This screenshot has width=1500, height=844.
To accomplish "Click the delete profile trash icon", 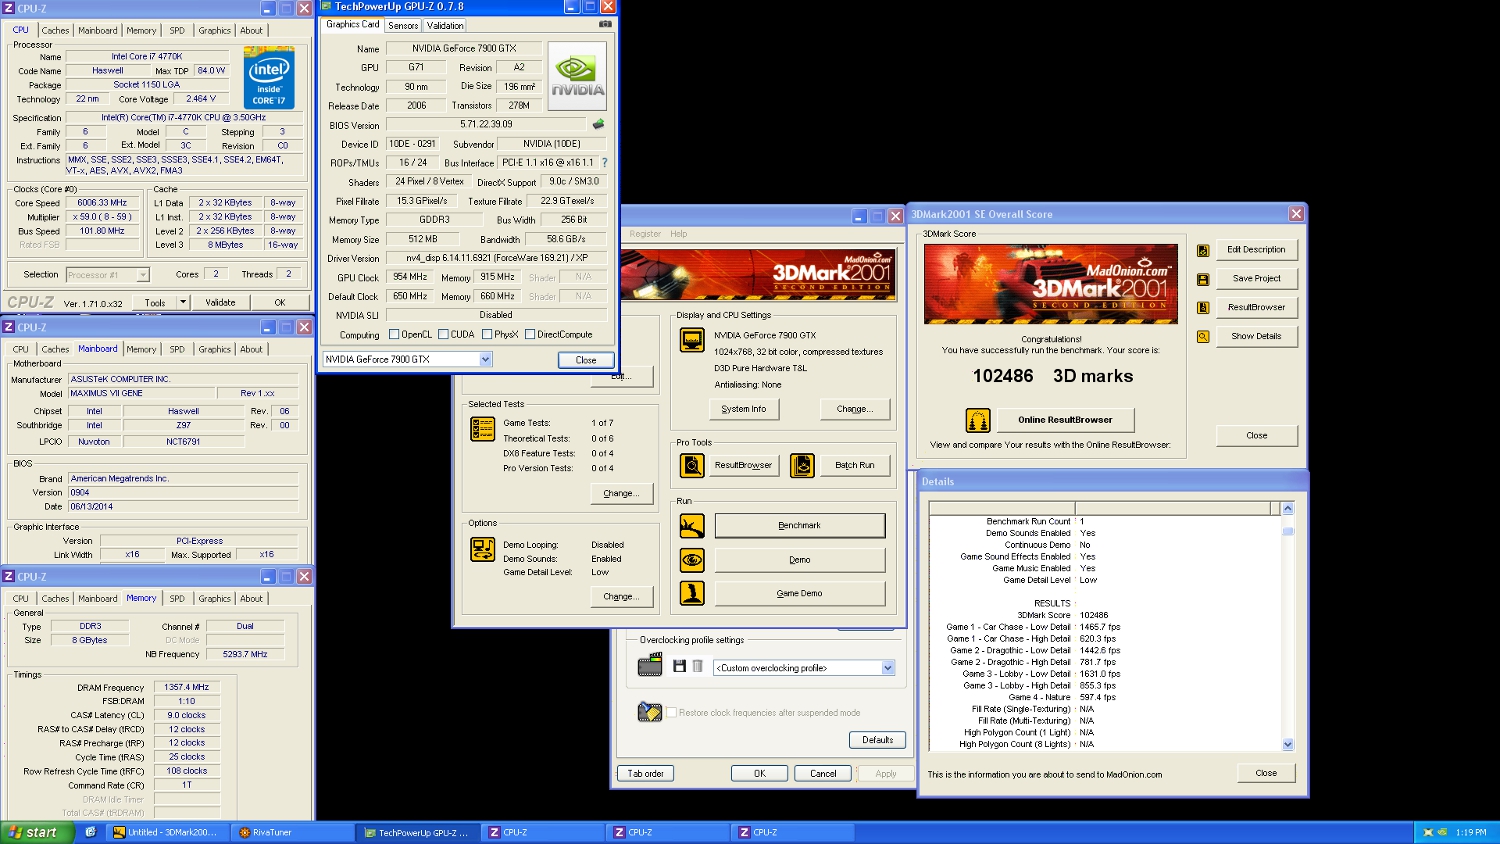I will coord(697,666).
